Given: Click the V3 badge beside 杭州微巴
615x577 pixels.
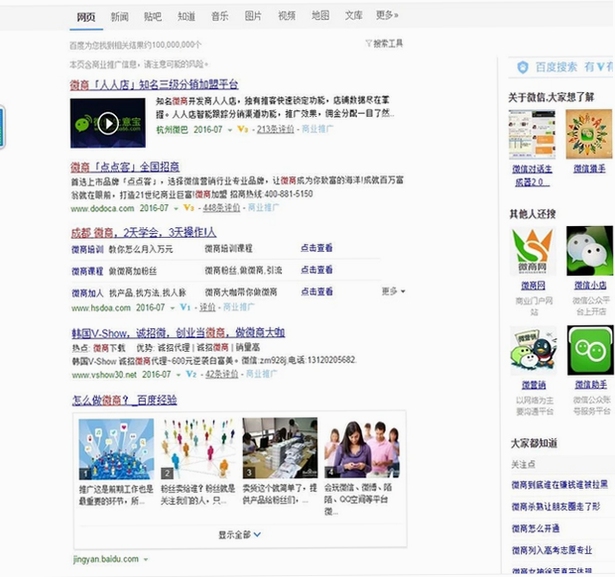Looking at the screenshot, I should coord(243,129).
